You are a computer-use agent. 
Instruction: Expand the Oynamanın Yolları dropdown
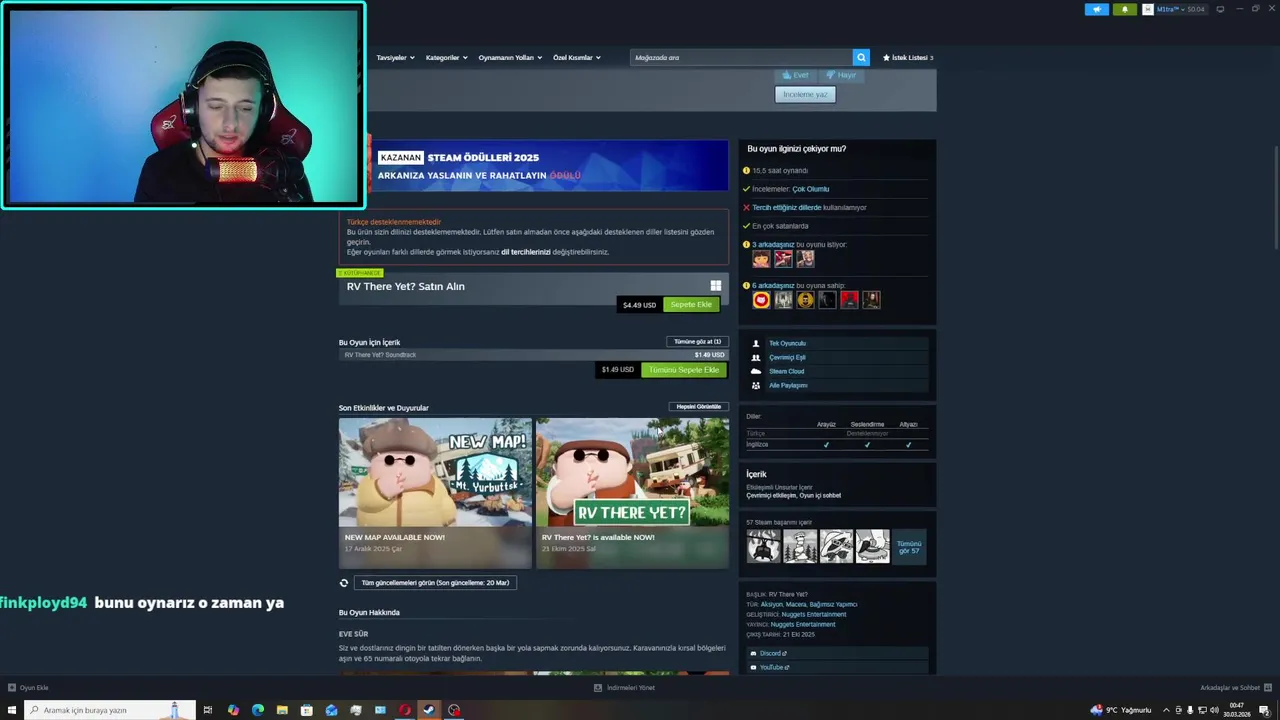click(x=510, y=57)
